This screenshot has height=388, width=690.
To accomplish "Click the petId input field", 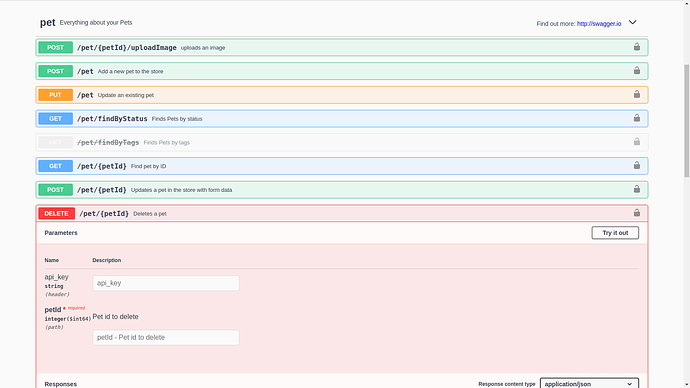I will tap(166, 337).
